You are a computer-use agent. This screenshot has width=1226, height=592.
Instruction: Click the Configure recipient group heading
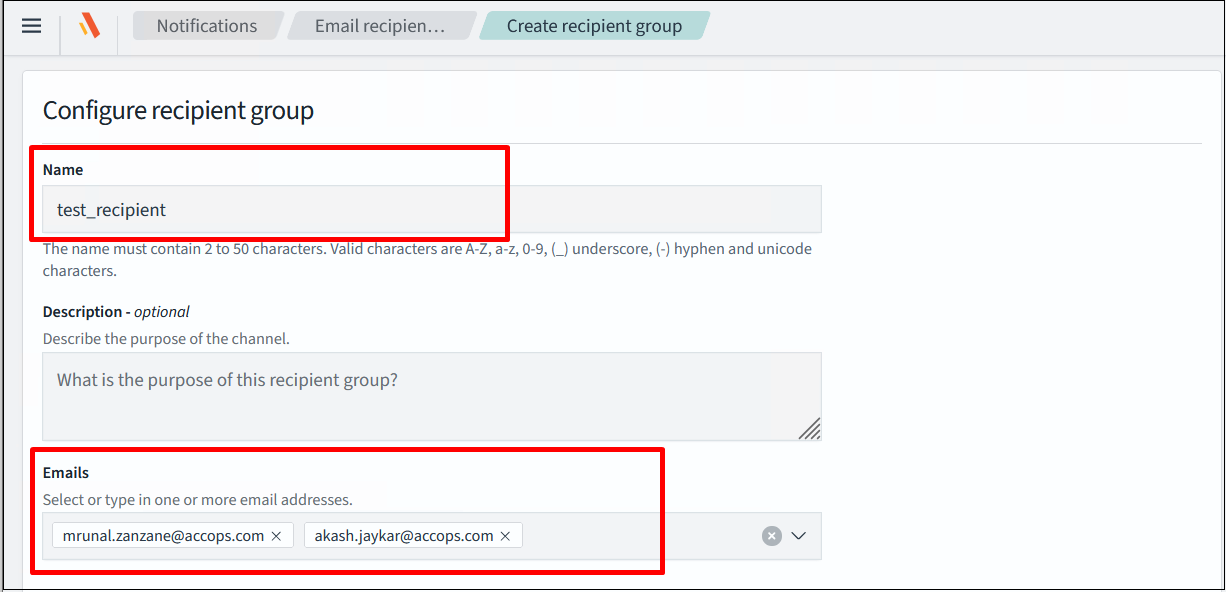pos(178,110)
